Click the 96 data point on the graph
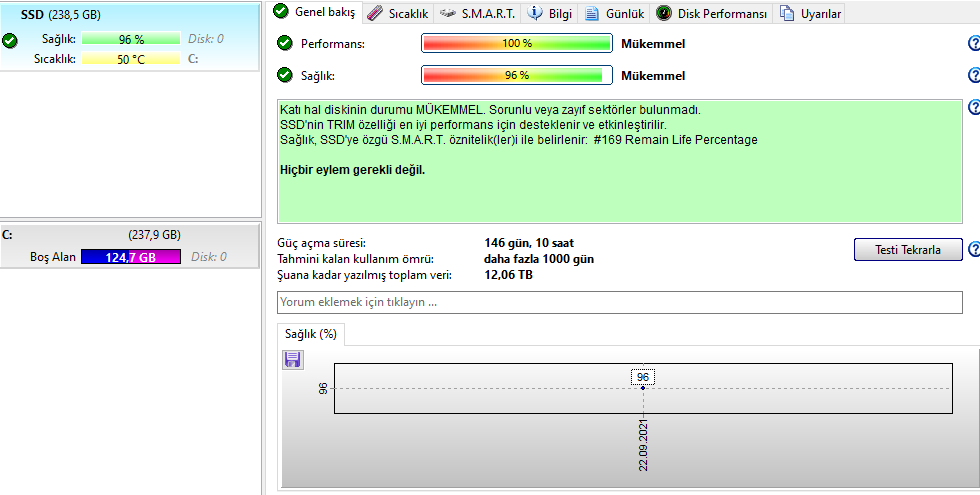This screenshot has height=495, width=980. 642,388
